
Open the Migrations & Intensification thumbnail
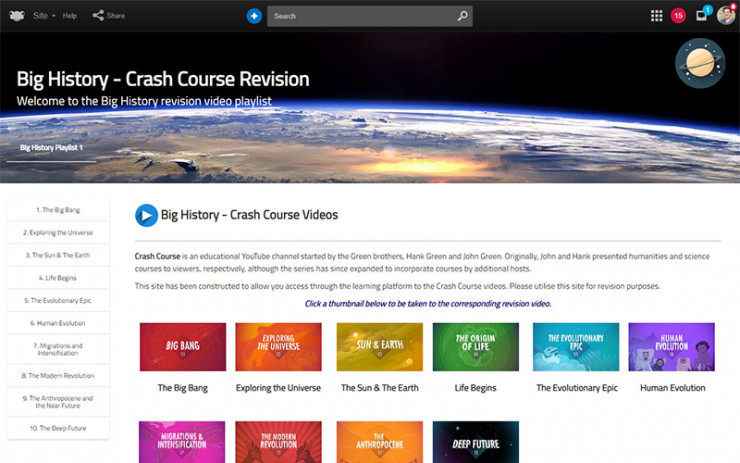[x=182, y=442]
